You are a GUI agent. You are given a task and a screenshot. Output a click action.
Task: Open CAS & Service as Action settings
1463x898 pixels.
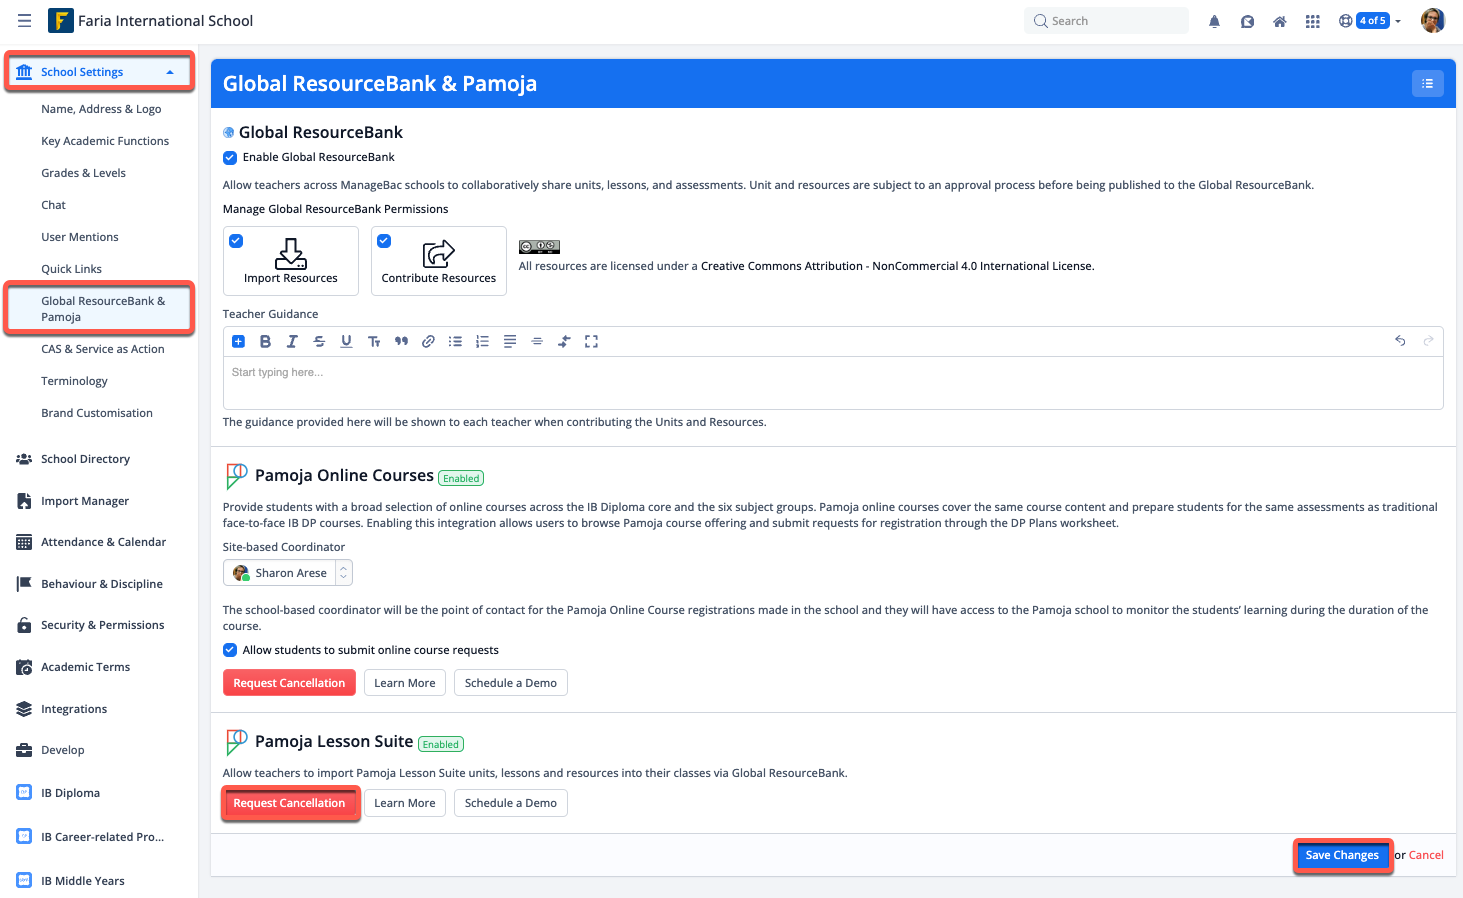102,349
